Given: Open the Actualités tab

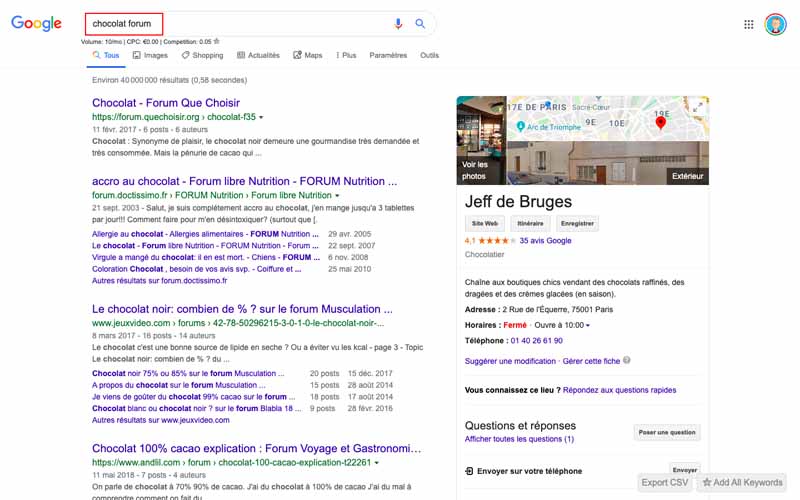Looking at the screenshot, I should tap(258, 55).
